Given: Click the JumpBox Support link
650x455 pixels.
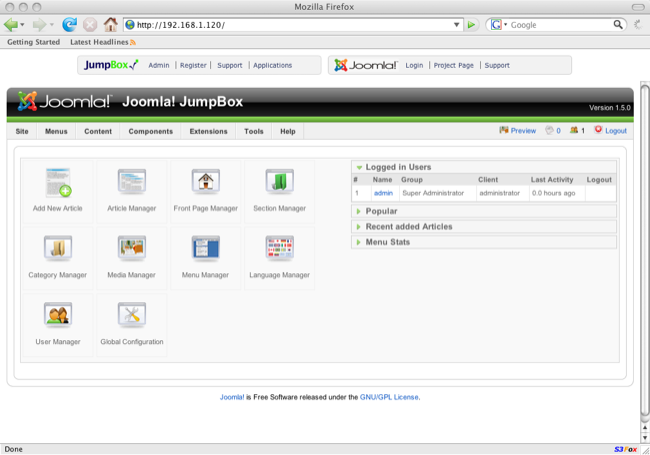Looking at the screenshot, I should pos(230,65).
